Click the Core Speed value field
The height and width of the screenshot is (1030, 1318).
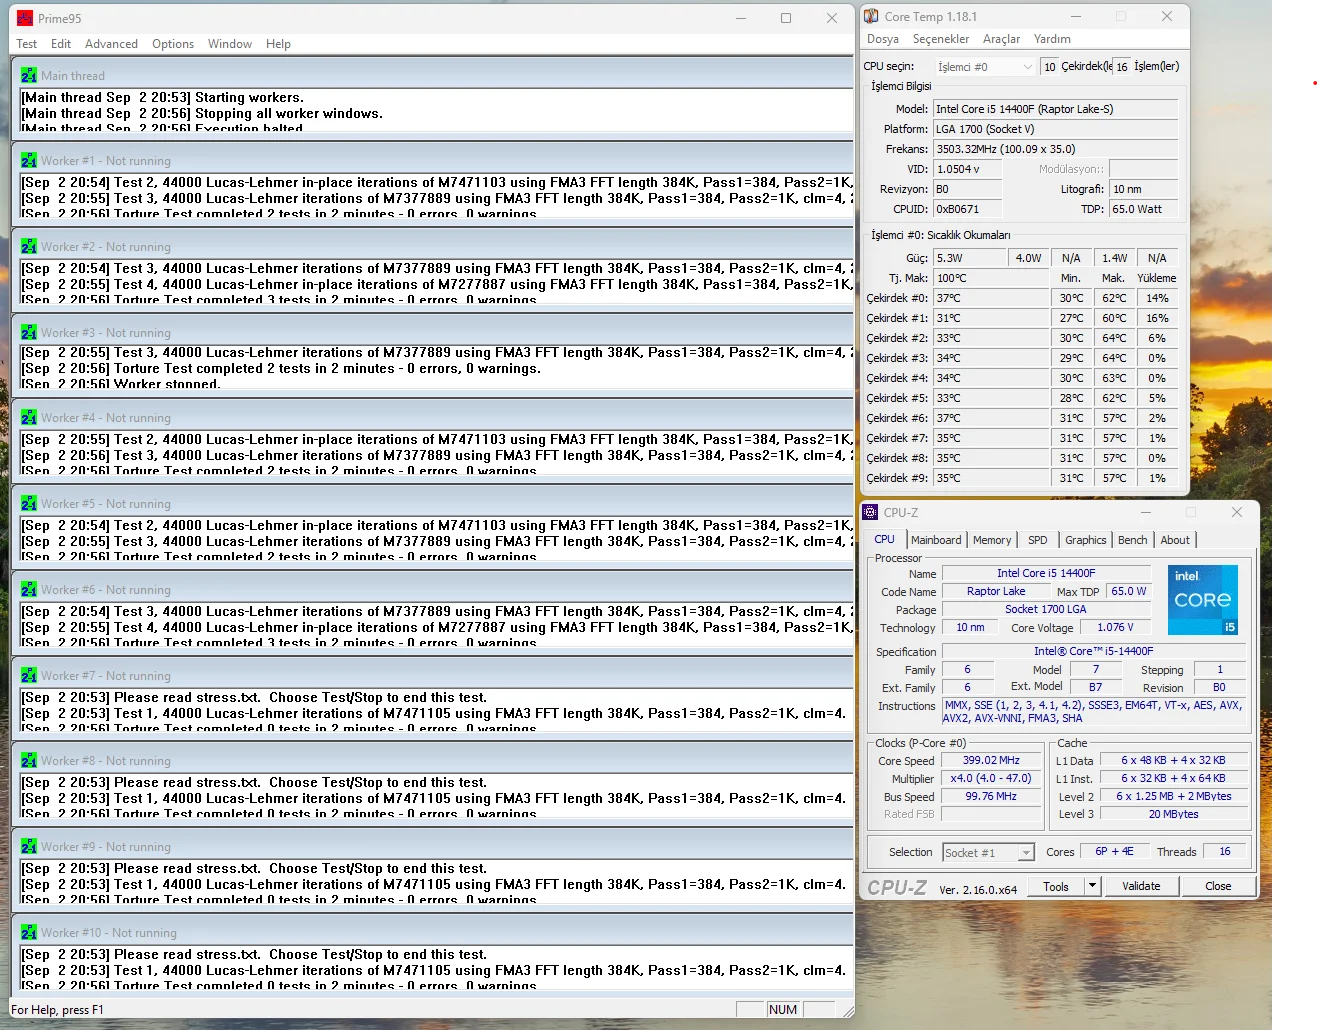991,761
